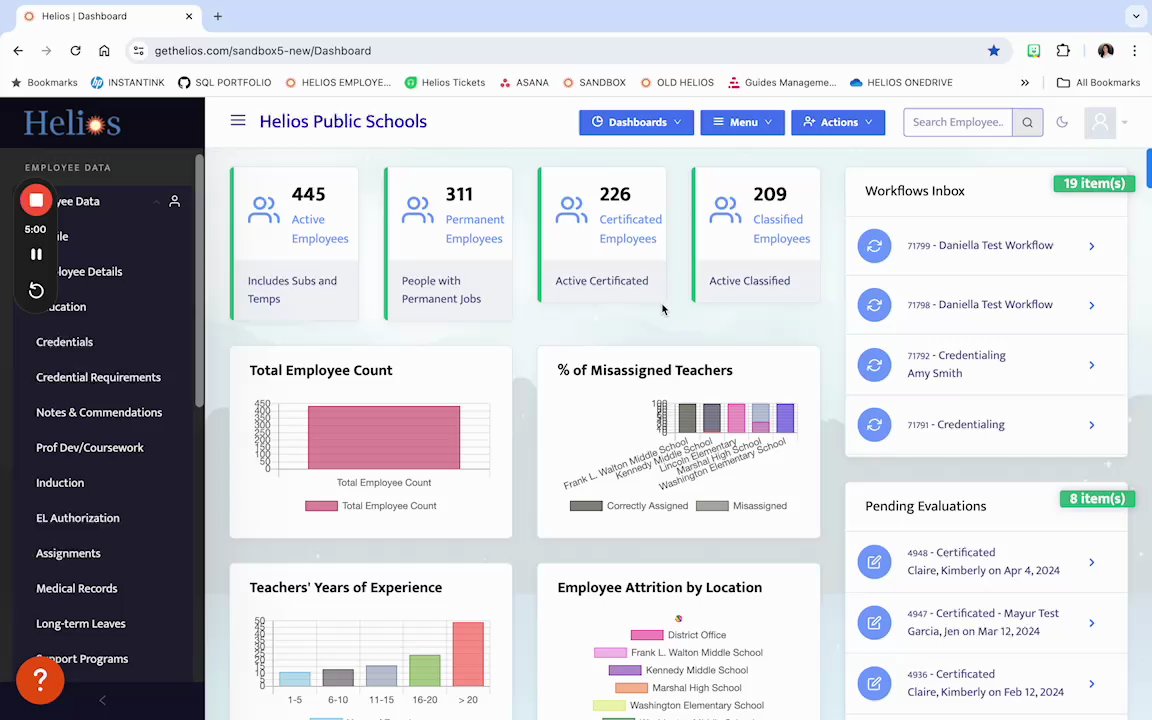
Task: Open Credentials in sidebar
Action: coord(64,342)
